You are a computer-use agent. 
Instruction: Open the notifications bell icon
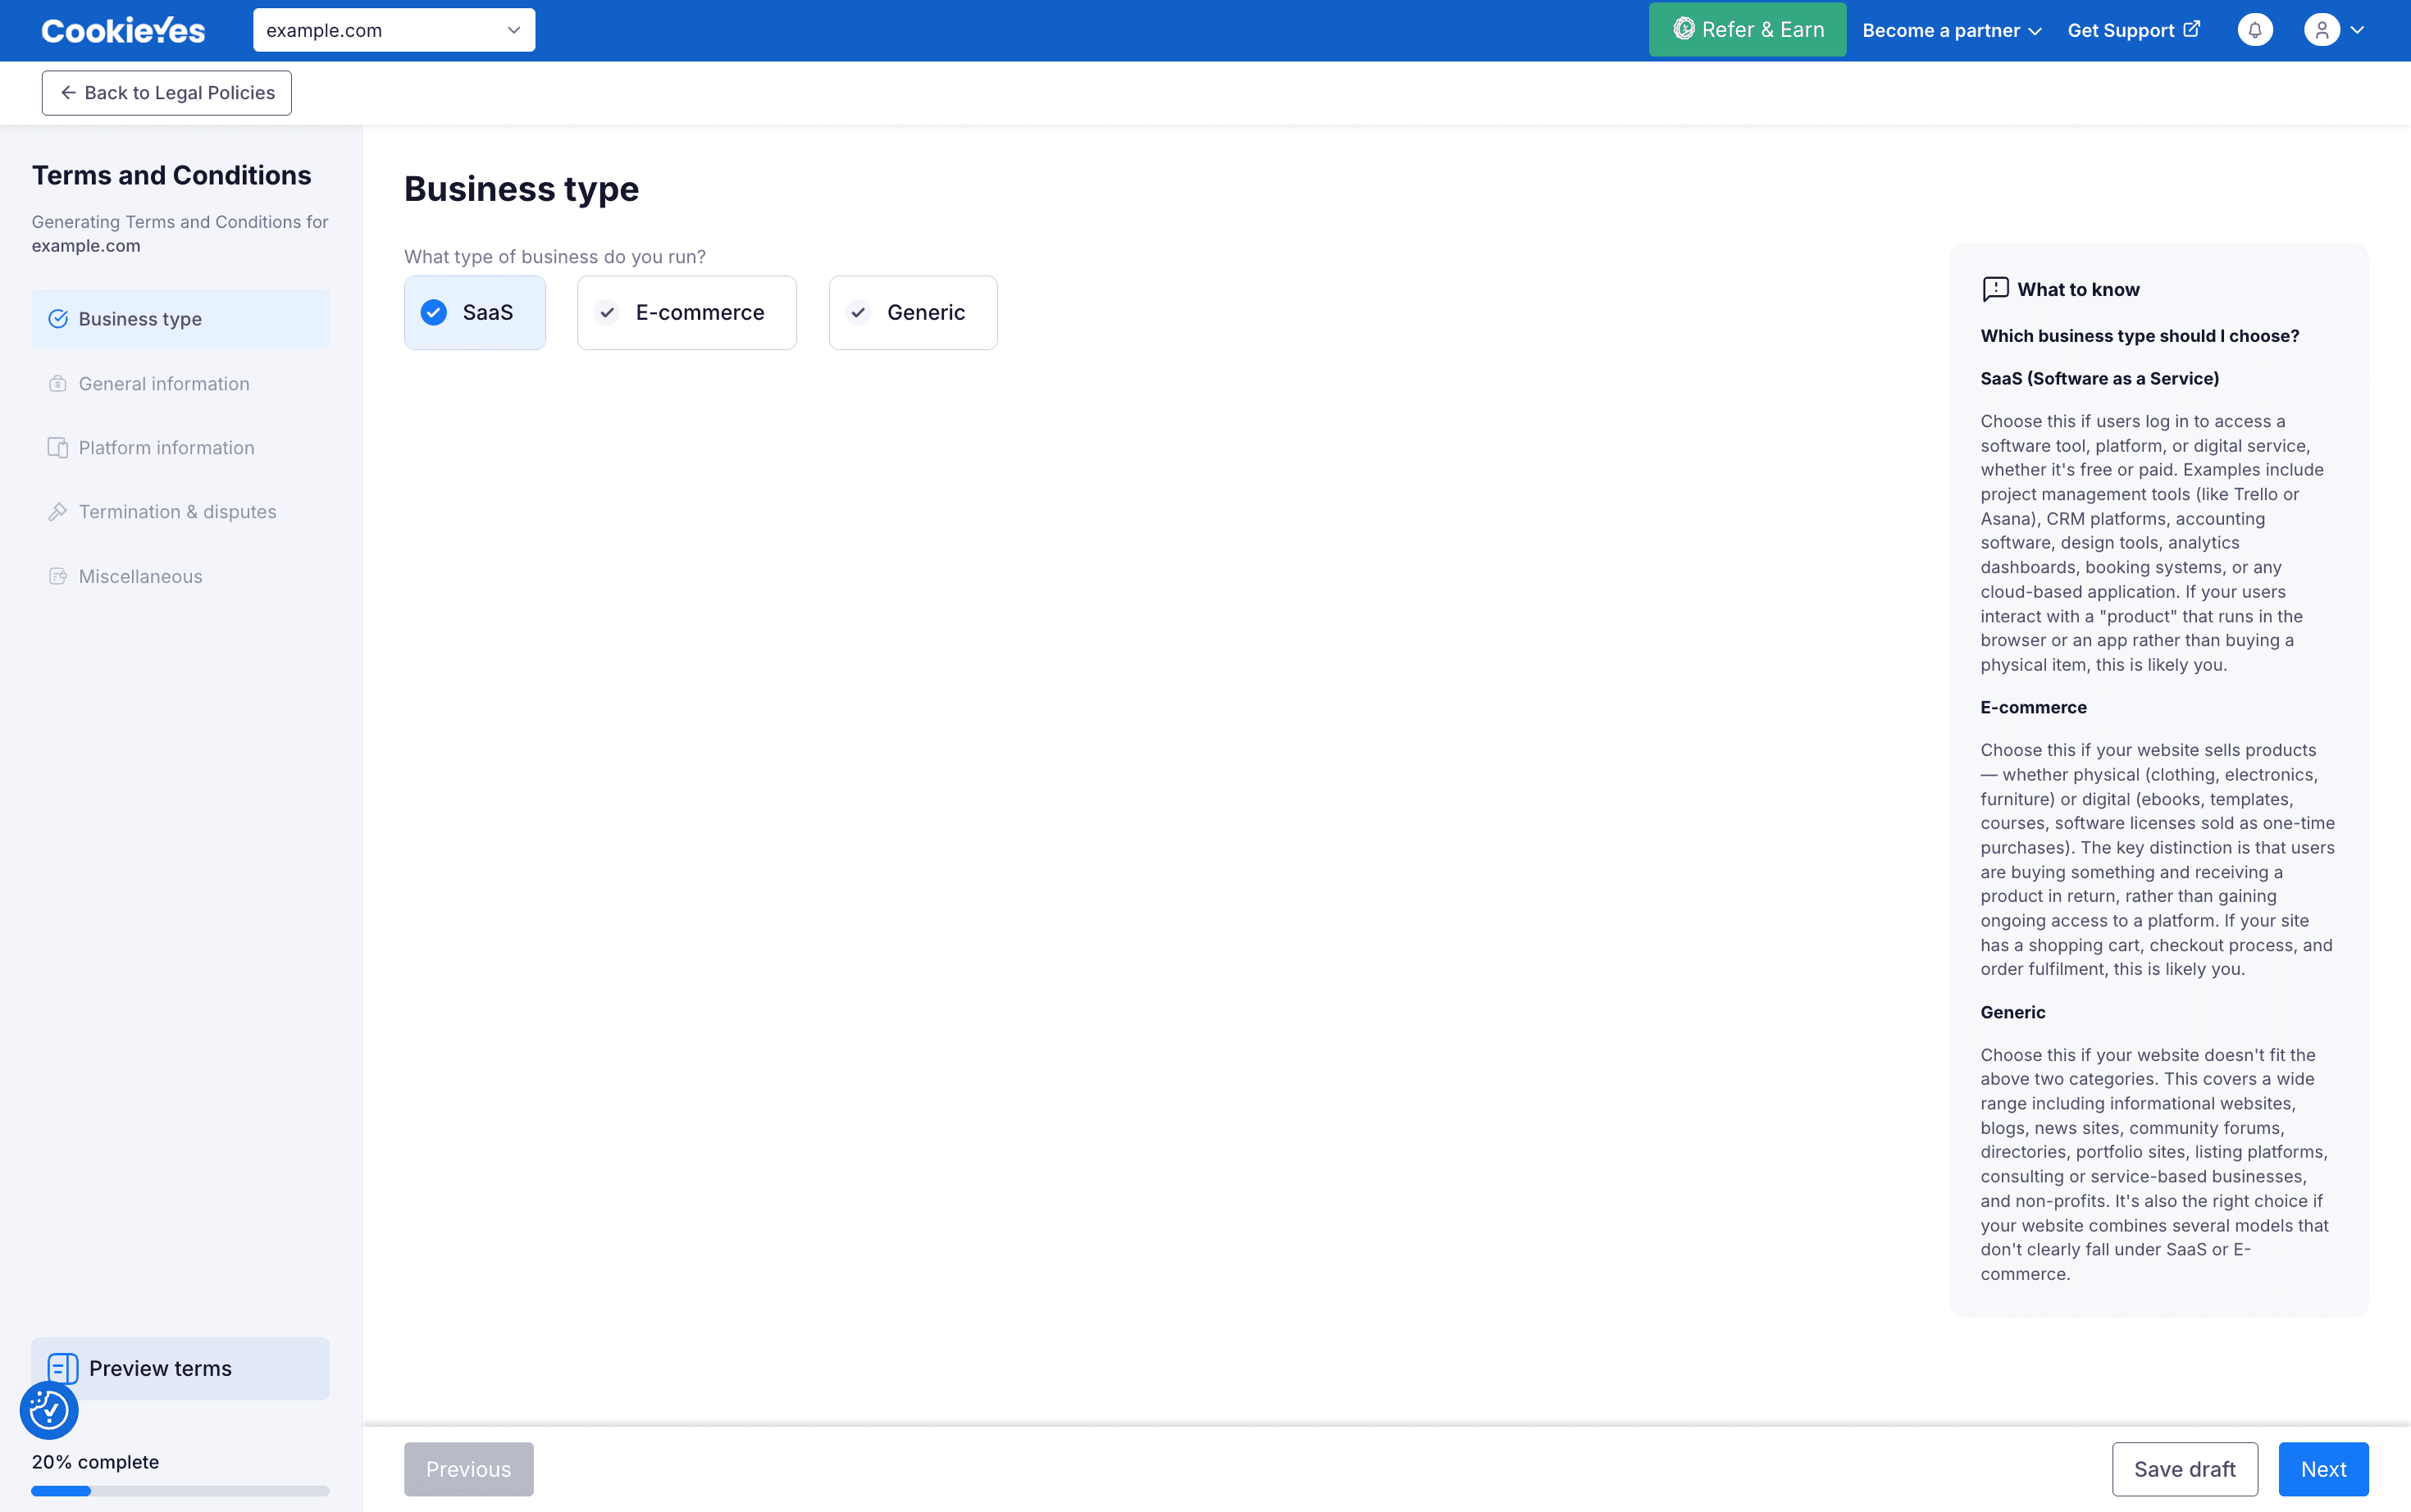[x=2254, y=30]
